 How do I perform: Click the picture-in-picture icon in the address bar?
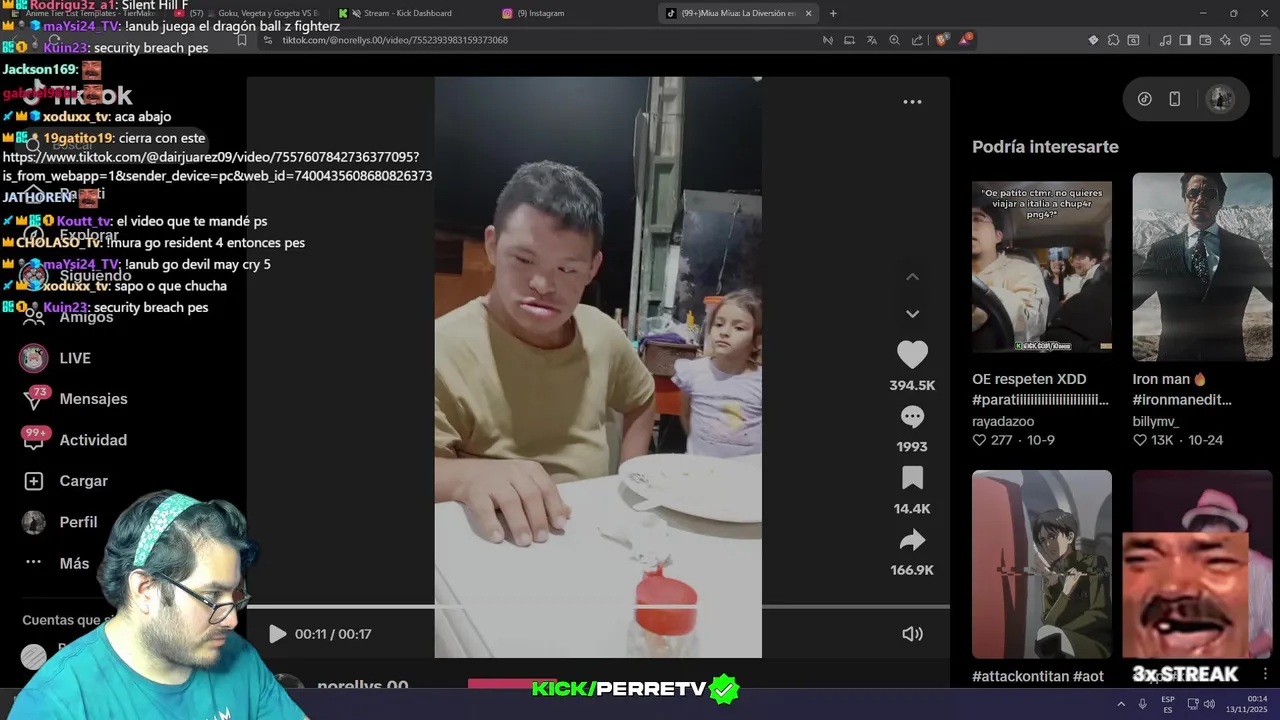coord(849,40)
